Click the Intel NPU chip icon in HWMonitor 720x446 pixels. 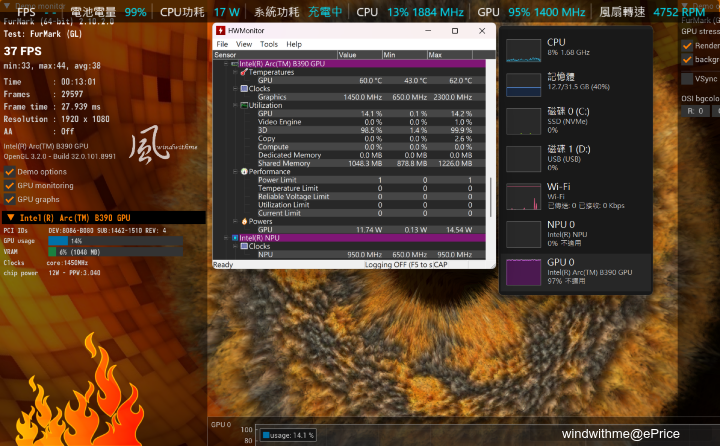(235, 238)
